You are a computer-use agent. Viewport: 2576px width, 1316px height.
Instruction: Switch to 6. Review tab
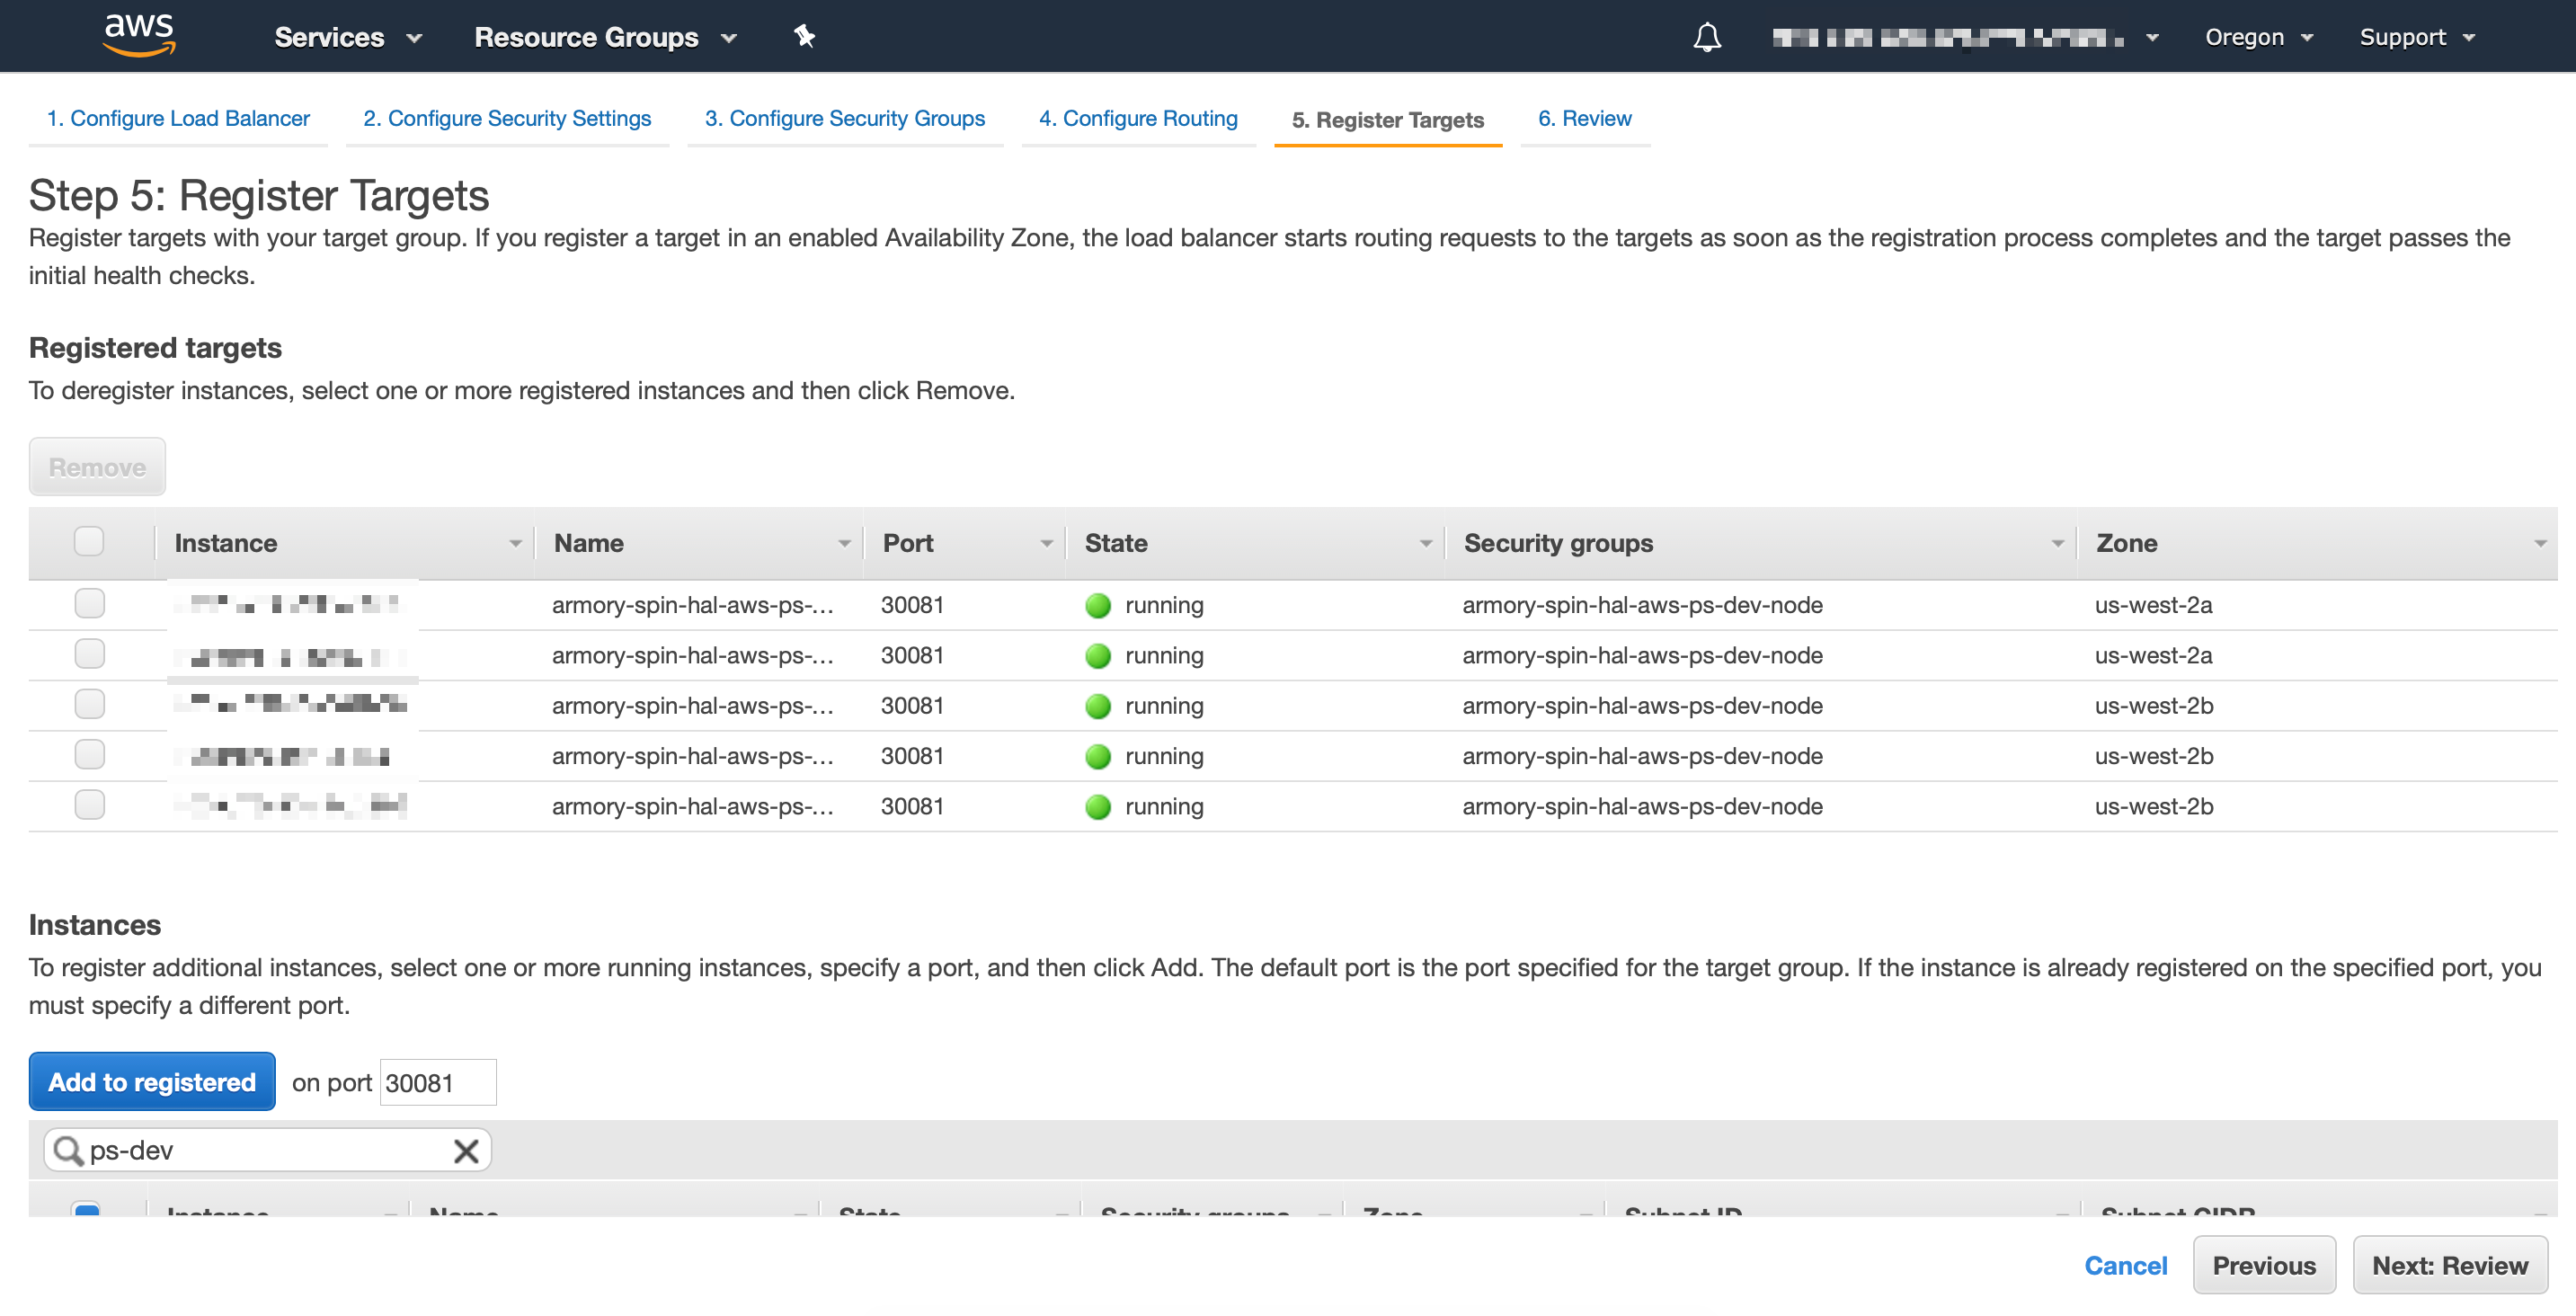click(x=1584, y=118)
